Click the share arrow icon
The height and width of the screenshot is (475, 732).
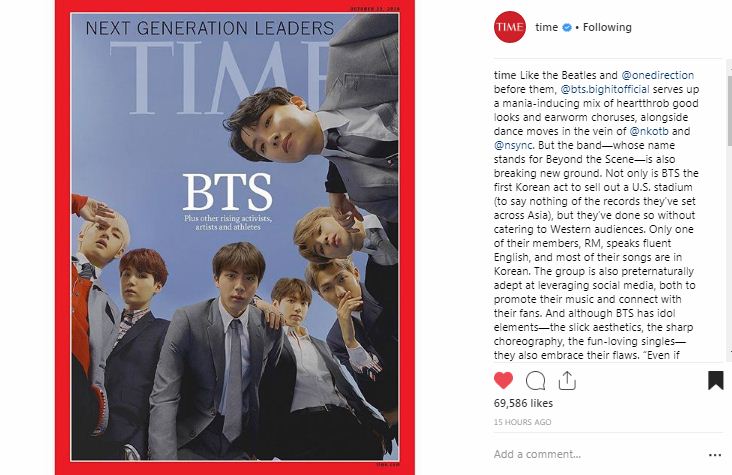567,380
